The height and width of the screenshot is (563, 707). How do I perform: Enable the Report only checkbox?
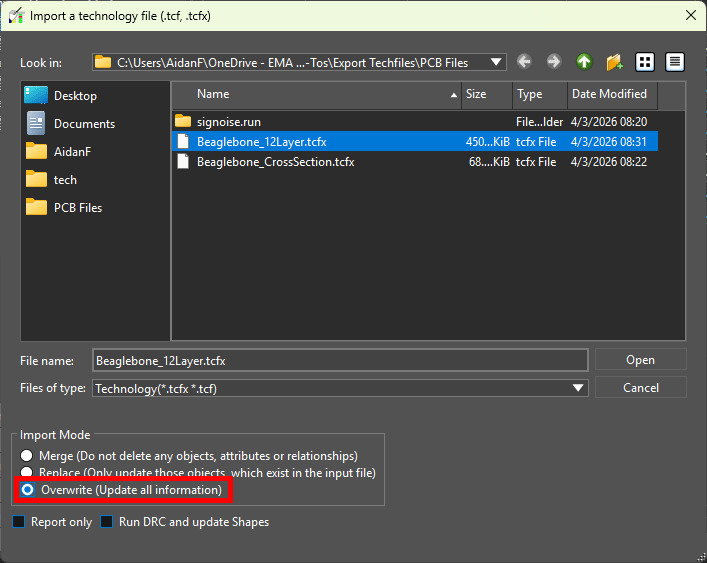(x=19, y=522)
